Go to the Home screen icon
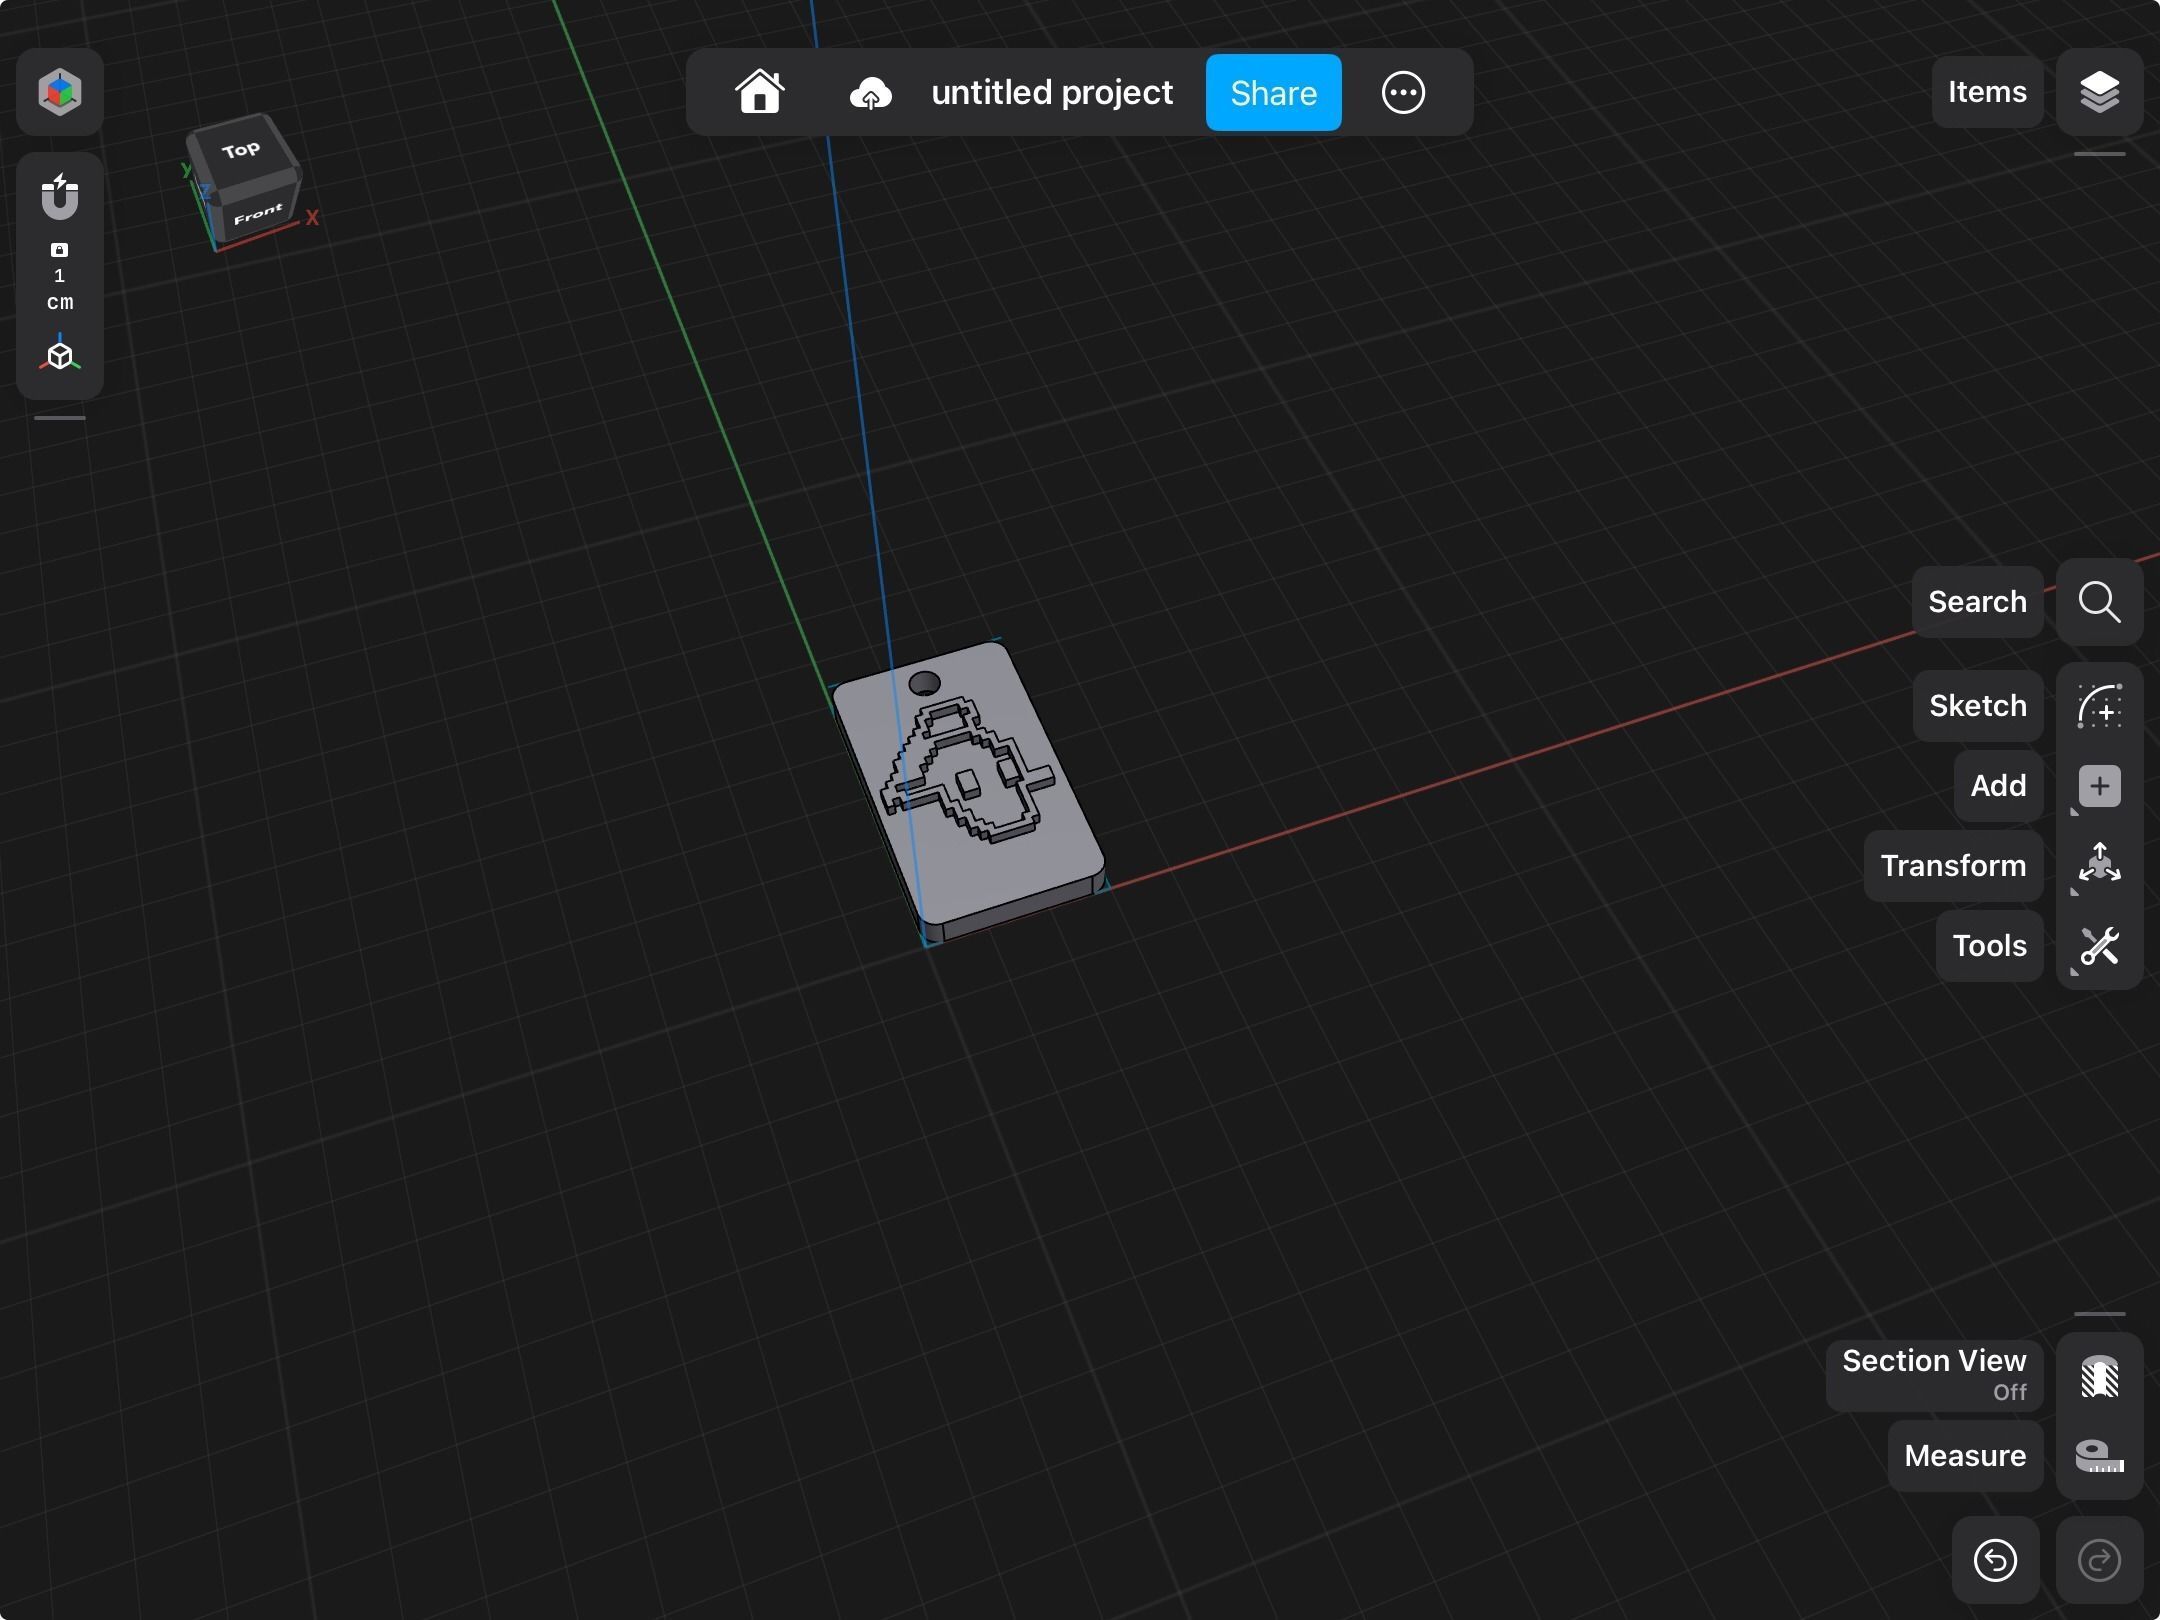 pos(760,92)
